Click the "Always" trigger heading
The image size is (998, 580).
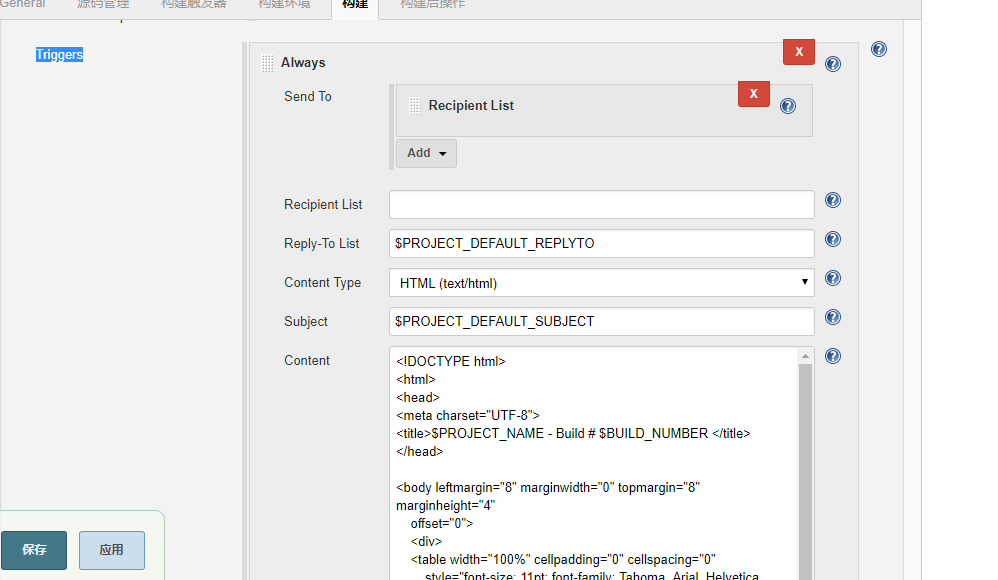point(303,62)
